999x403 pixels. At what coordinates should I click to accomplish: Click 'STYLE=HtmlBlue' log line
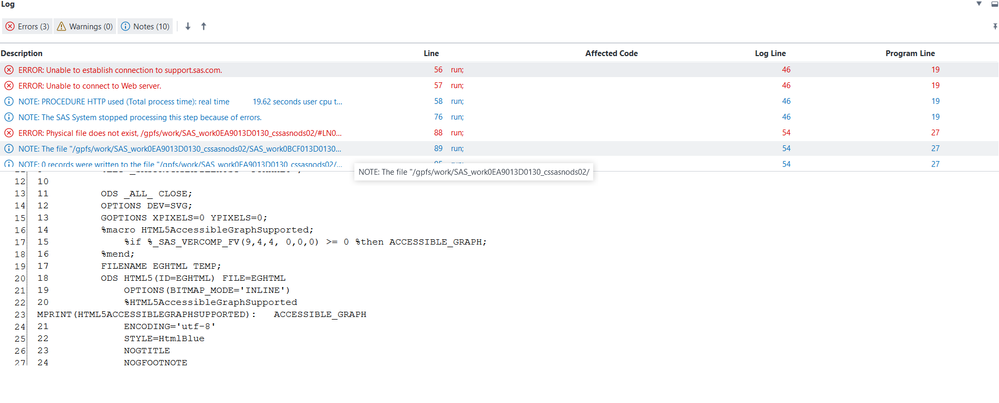(x=164, y=339)
